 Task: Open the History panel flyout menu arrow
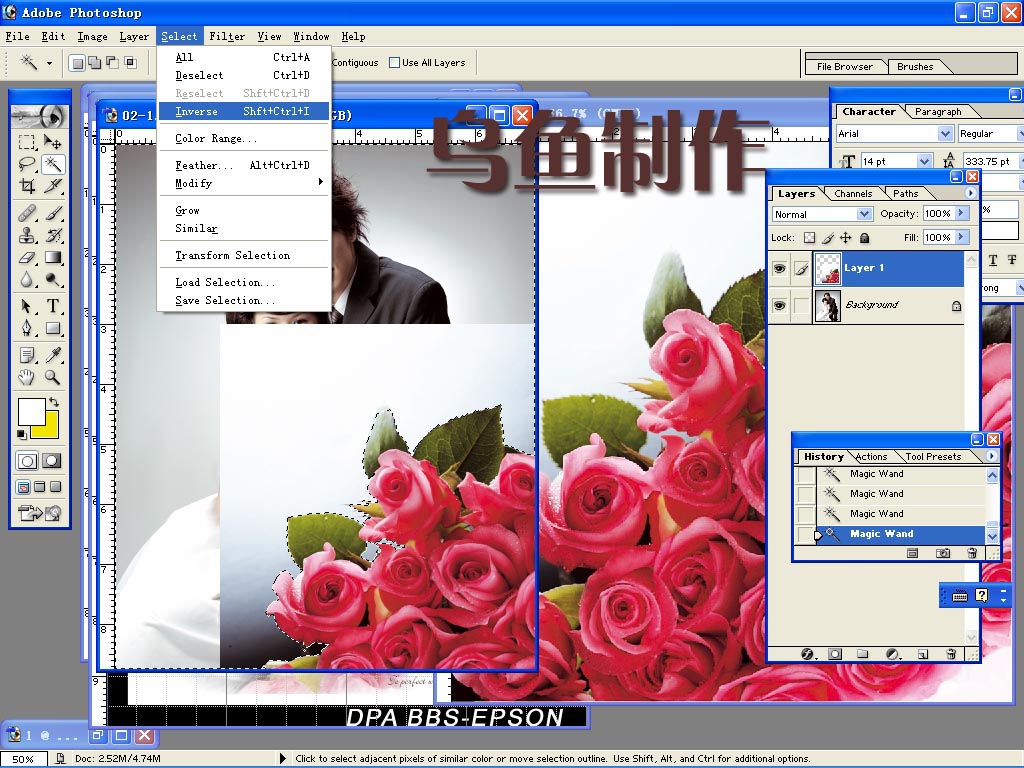pos(992,456)
